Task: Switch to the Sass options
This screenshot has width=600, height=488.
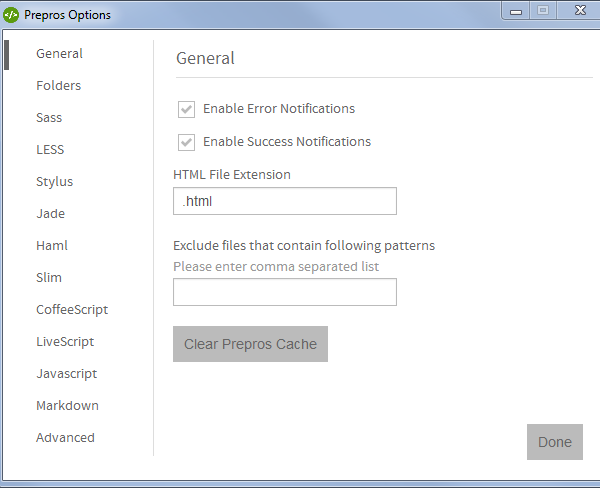Action: (x=49, y=118)
